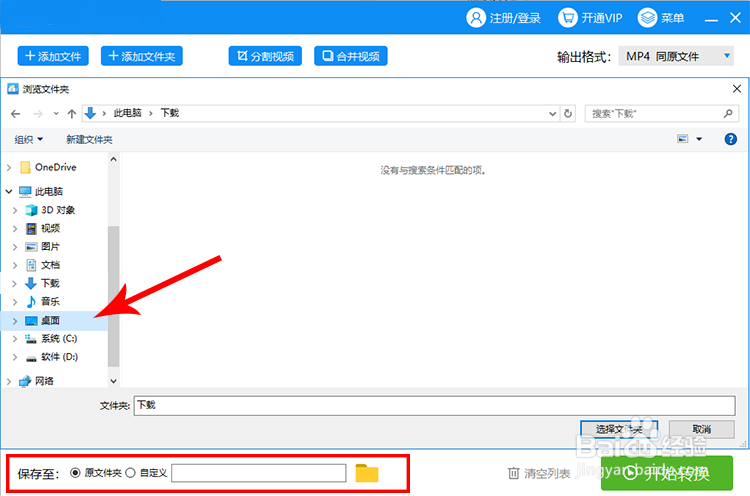This screenshot has width=750, height=496.
Task: Select the 桌面 folder
Action: pos(50,320)
